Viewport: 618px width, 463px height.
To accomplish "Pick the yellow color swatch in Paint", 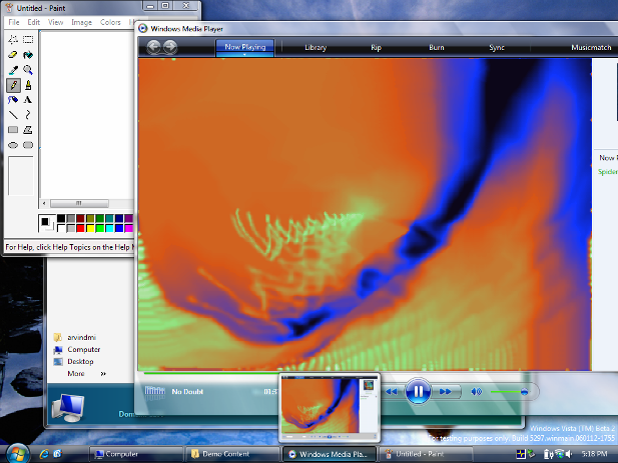I will click(x=90, y=228).
